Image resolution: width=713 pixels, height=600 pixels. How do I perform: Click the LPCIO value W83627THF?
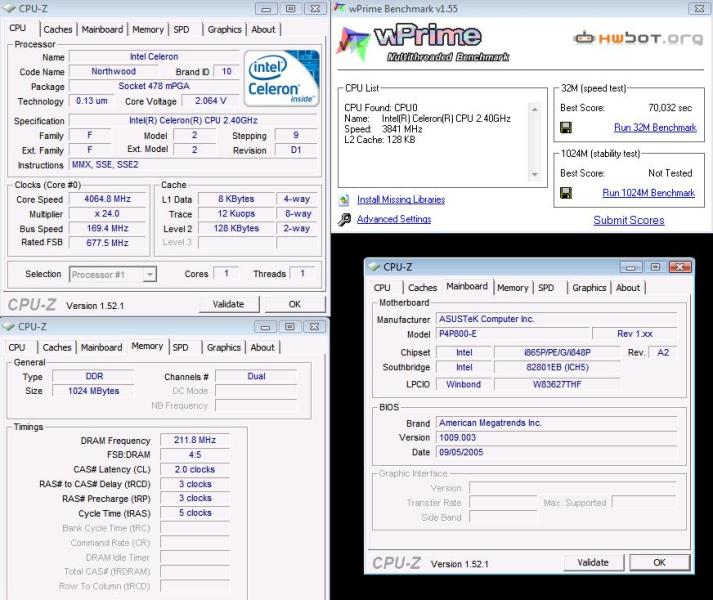[x=557, y=384]
